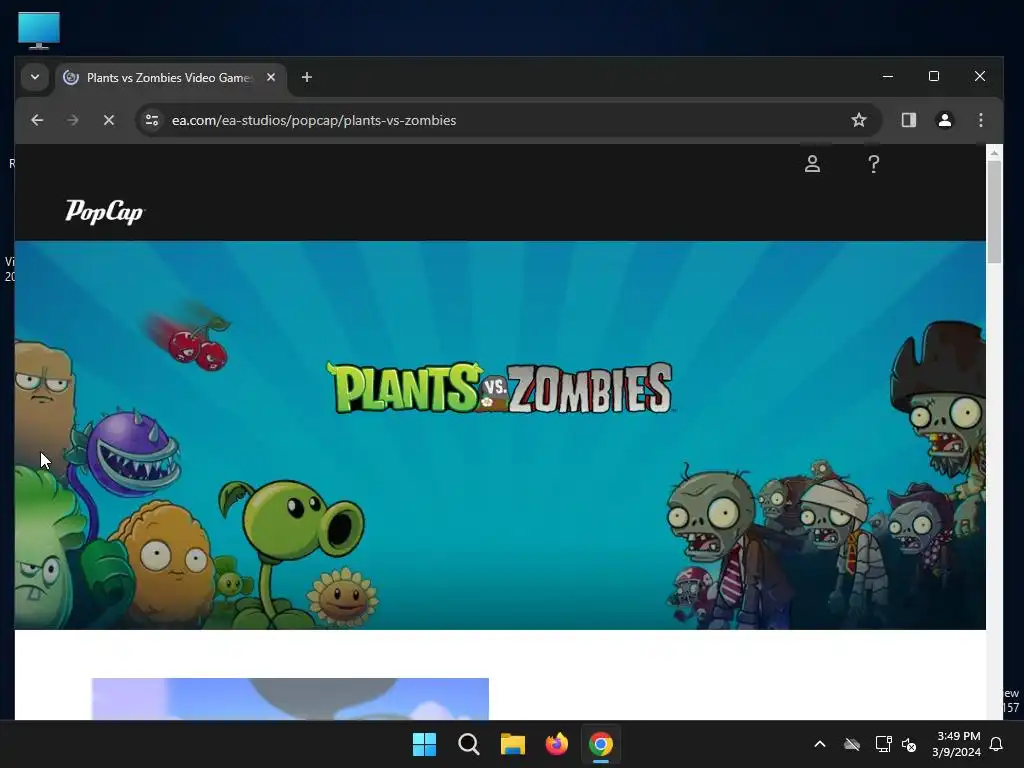Open notifications bell icon
This screenshot has height=768, width=1024.
pos(997,744)
